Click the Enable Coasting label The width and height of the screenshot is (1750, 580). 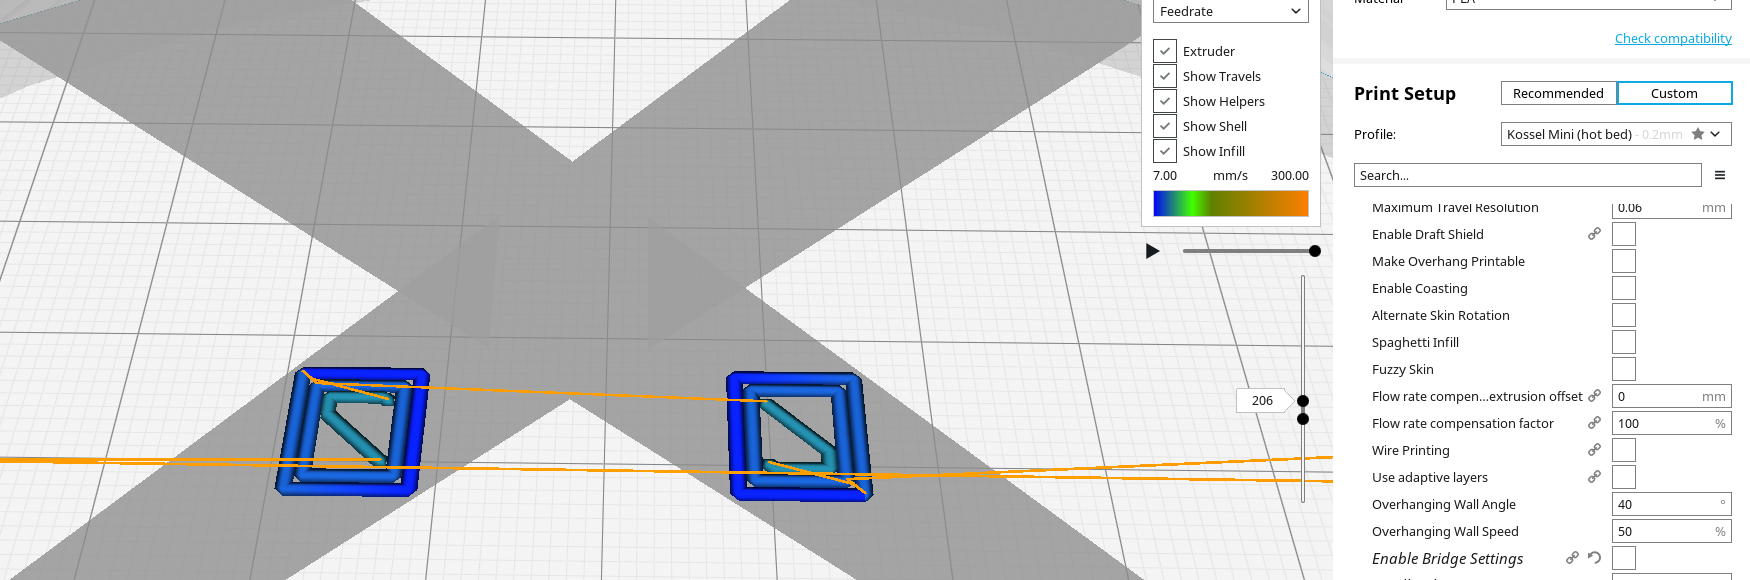point(1420,288)
